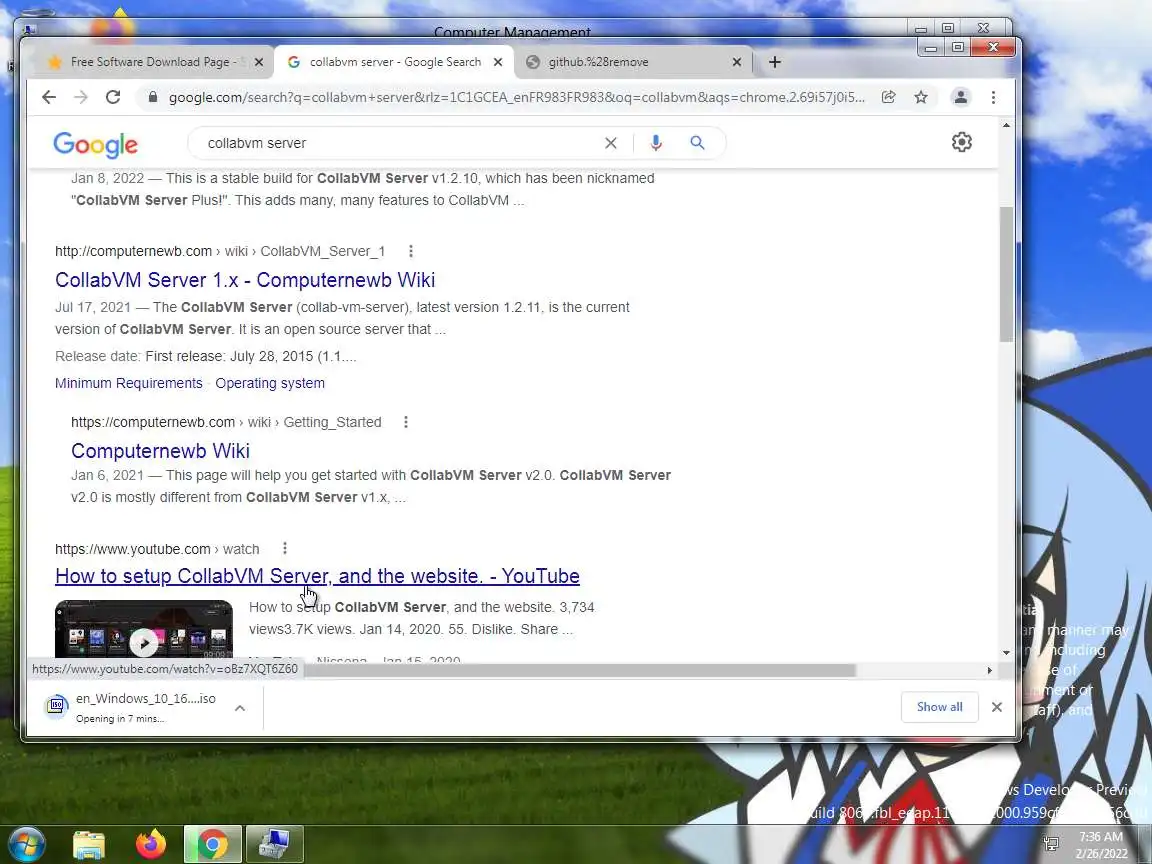The image size is (1152, 864).
Task: Switch to Computer Management taskbar button
Action: pyautogui.click(x=274, y=844)
